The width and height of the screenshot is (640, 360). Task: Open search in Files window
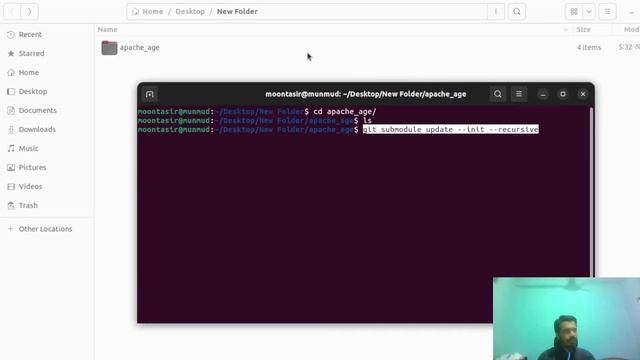[517, 11]
